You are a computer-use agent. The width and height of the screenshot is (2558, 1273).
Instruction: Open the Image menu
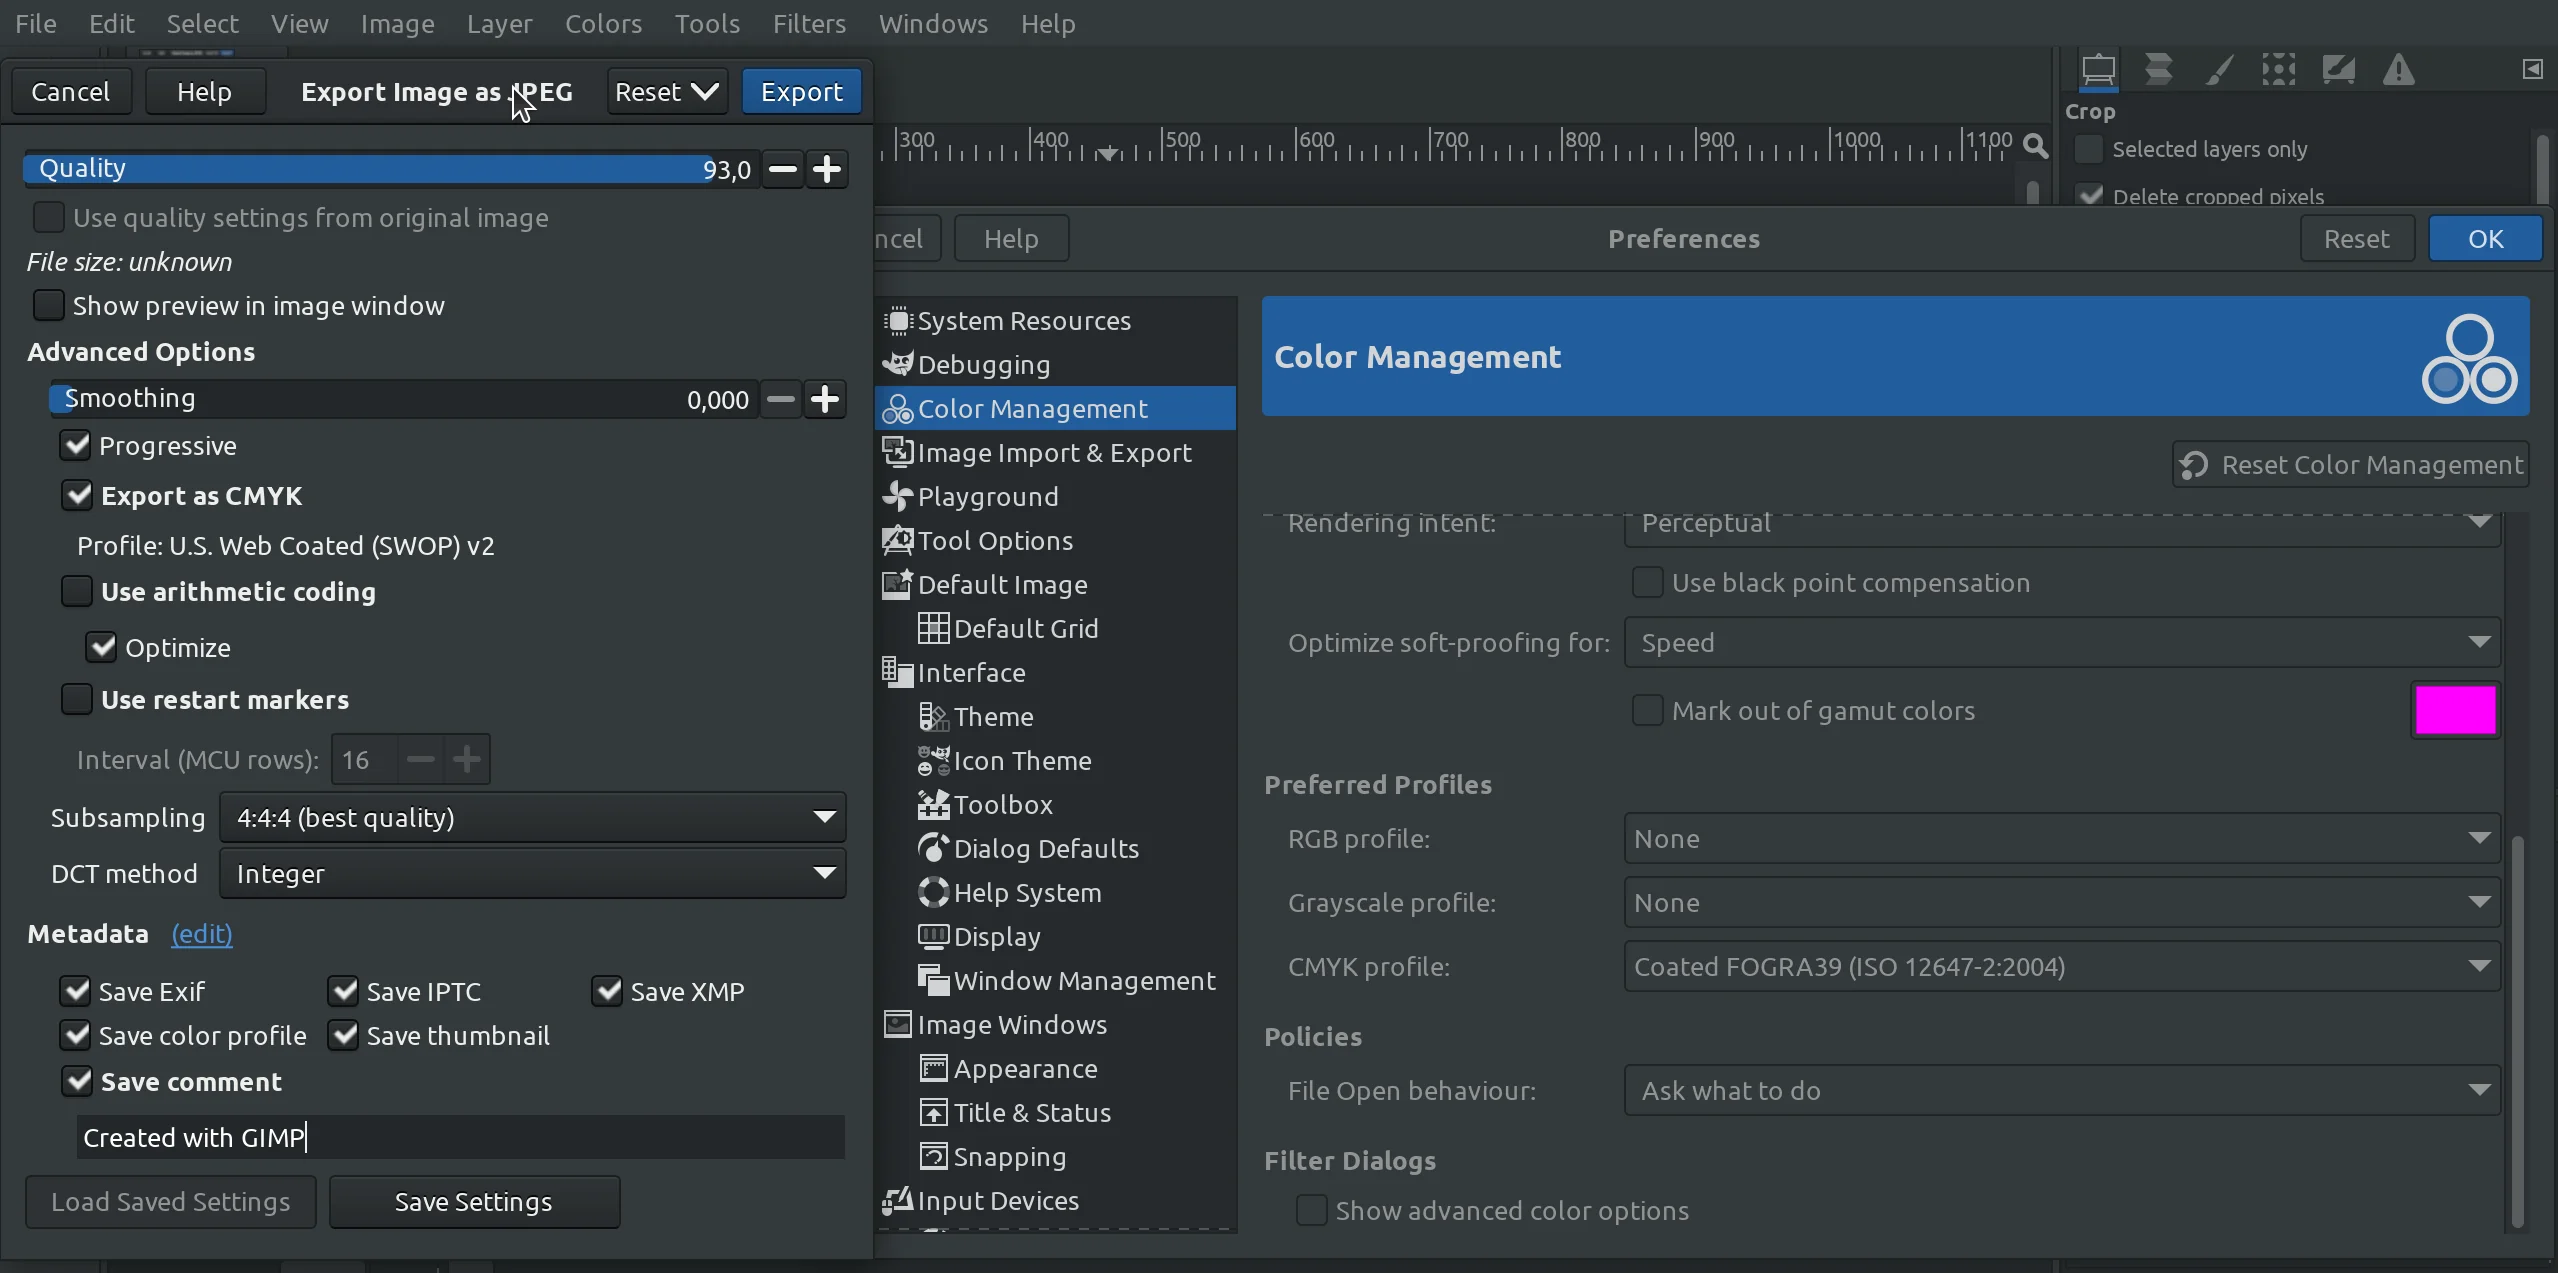coord(397,24)
